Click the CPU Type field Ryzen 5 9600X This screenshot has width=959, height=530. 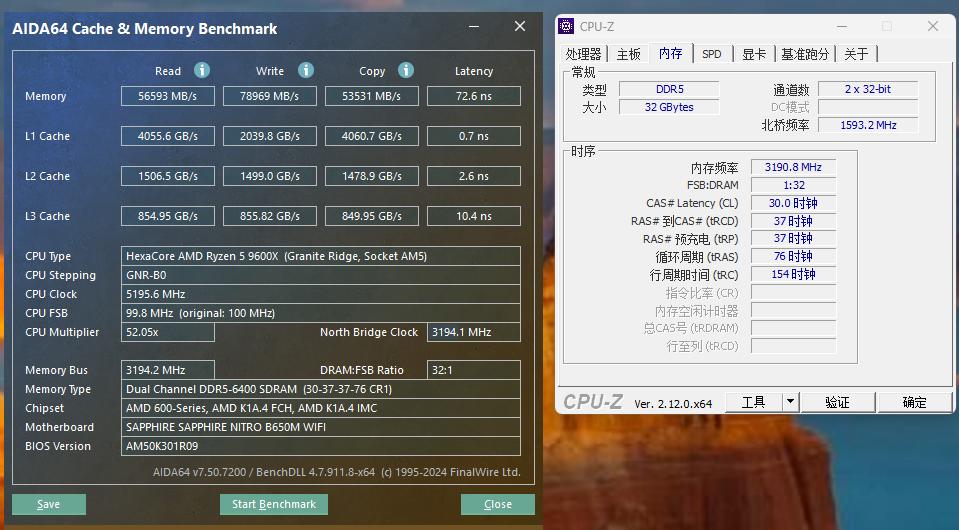[x=321, y=256]
